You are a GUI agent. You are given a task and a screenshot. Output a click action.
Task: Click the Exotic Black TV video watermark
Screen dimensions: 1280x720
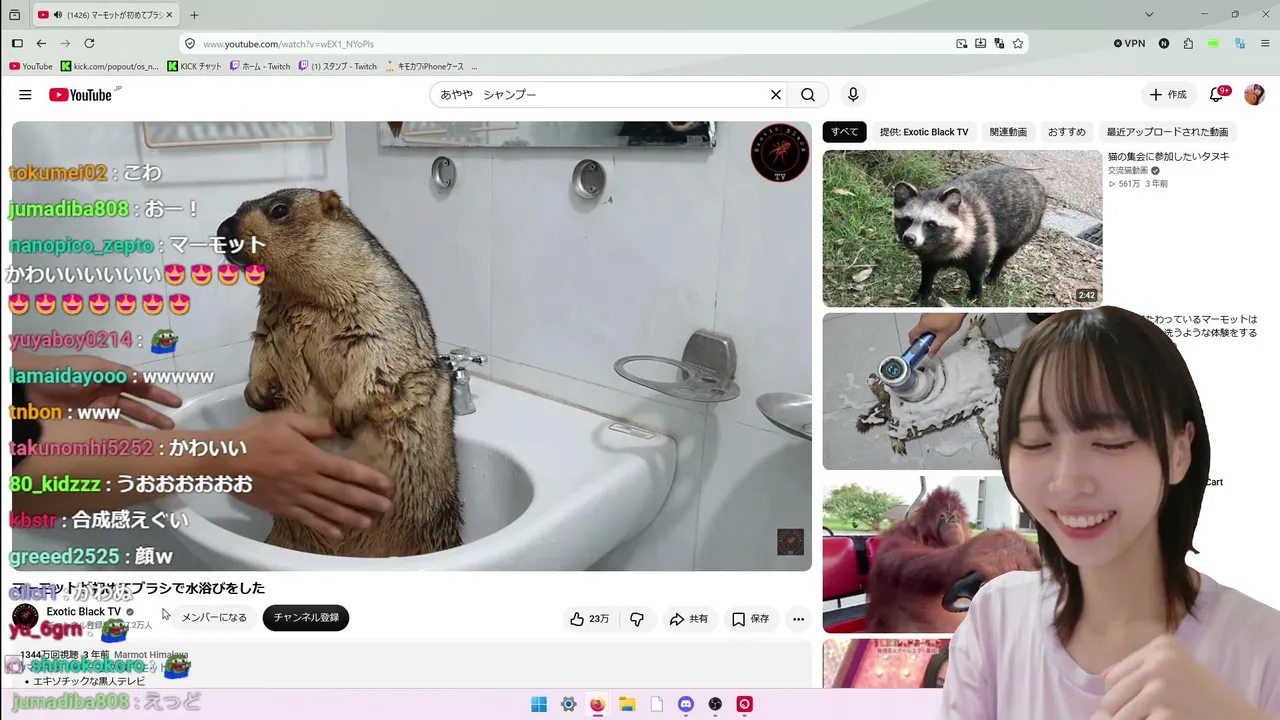790,542
